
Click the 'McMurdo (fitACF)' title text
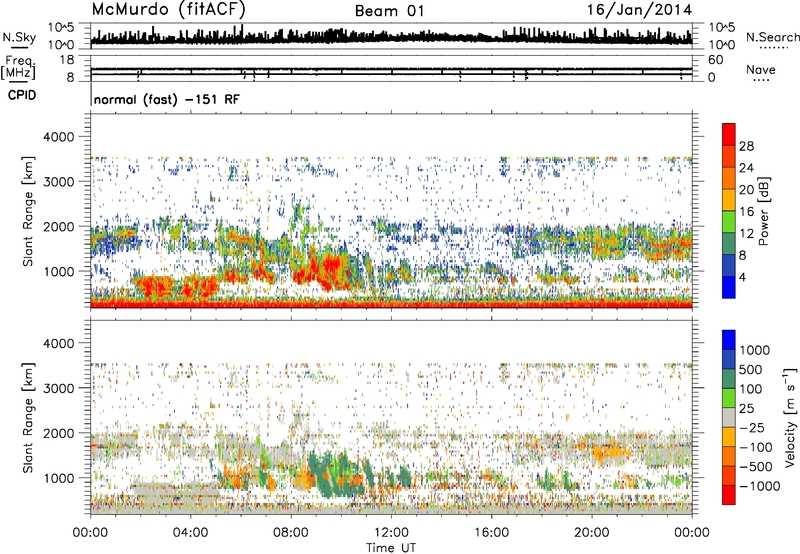tap(169, 9)
